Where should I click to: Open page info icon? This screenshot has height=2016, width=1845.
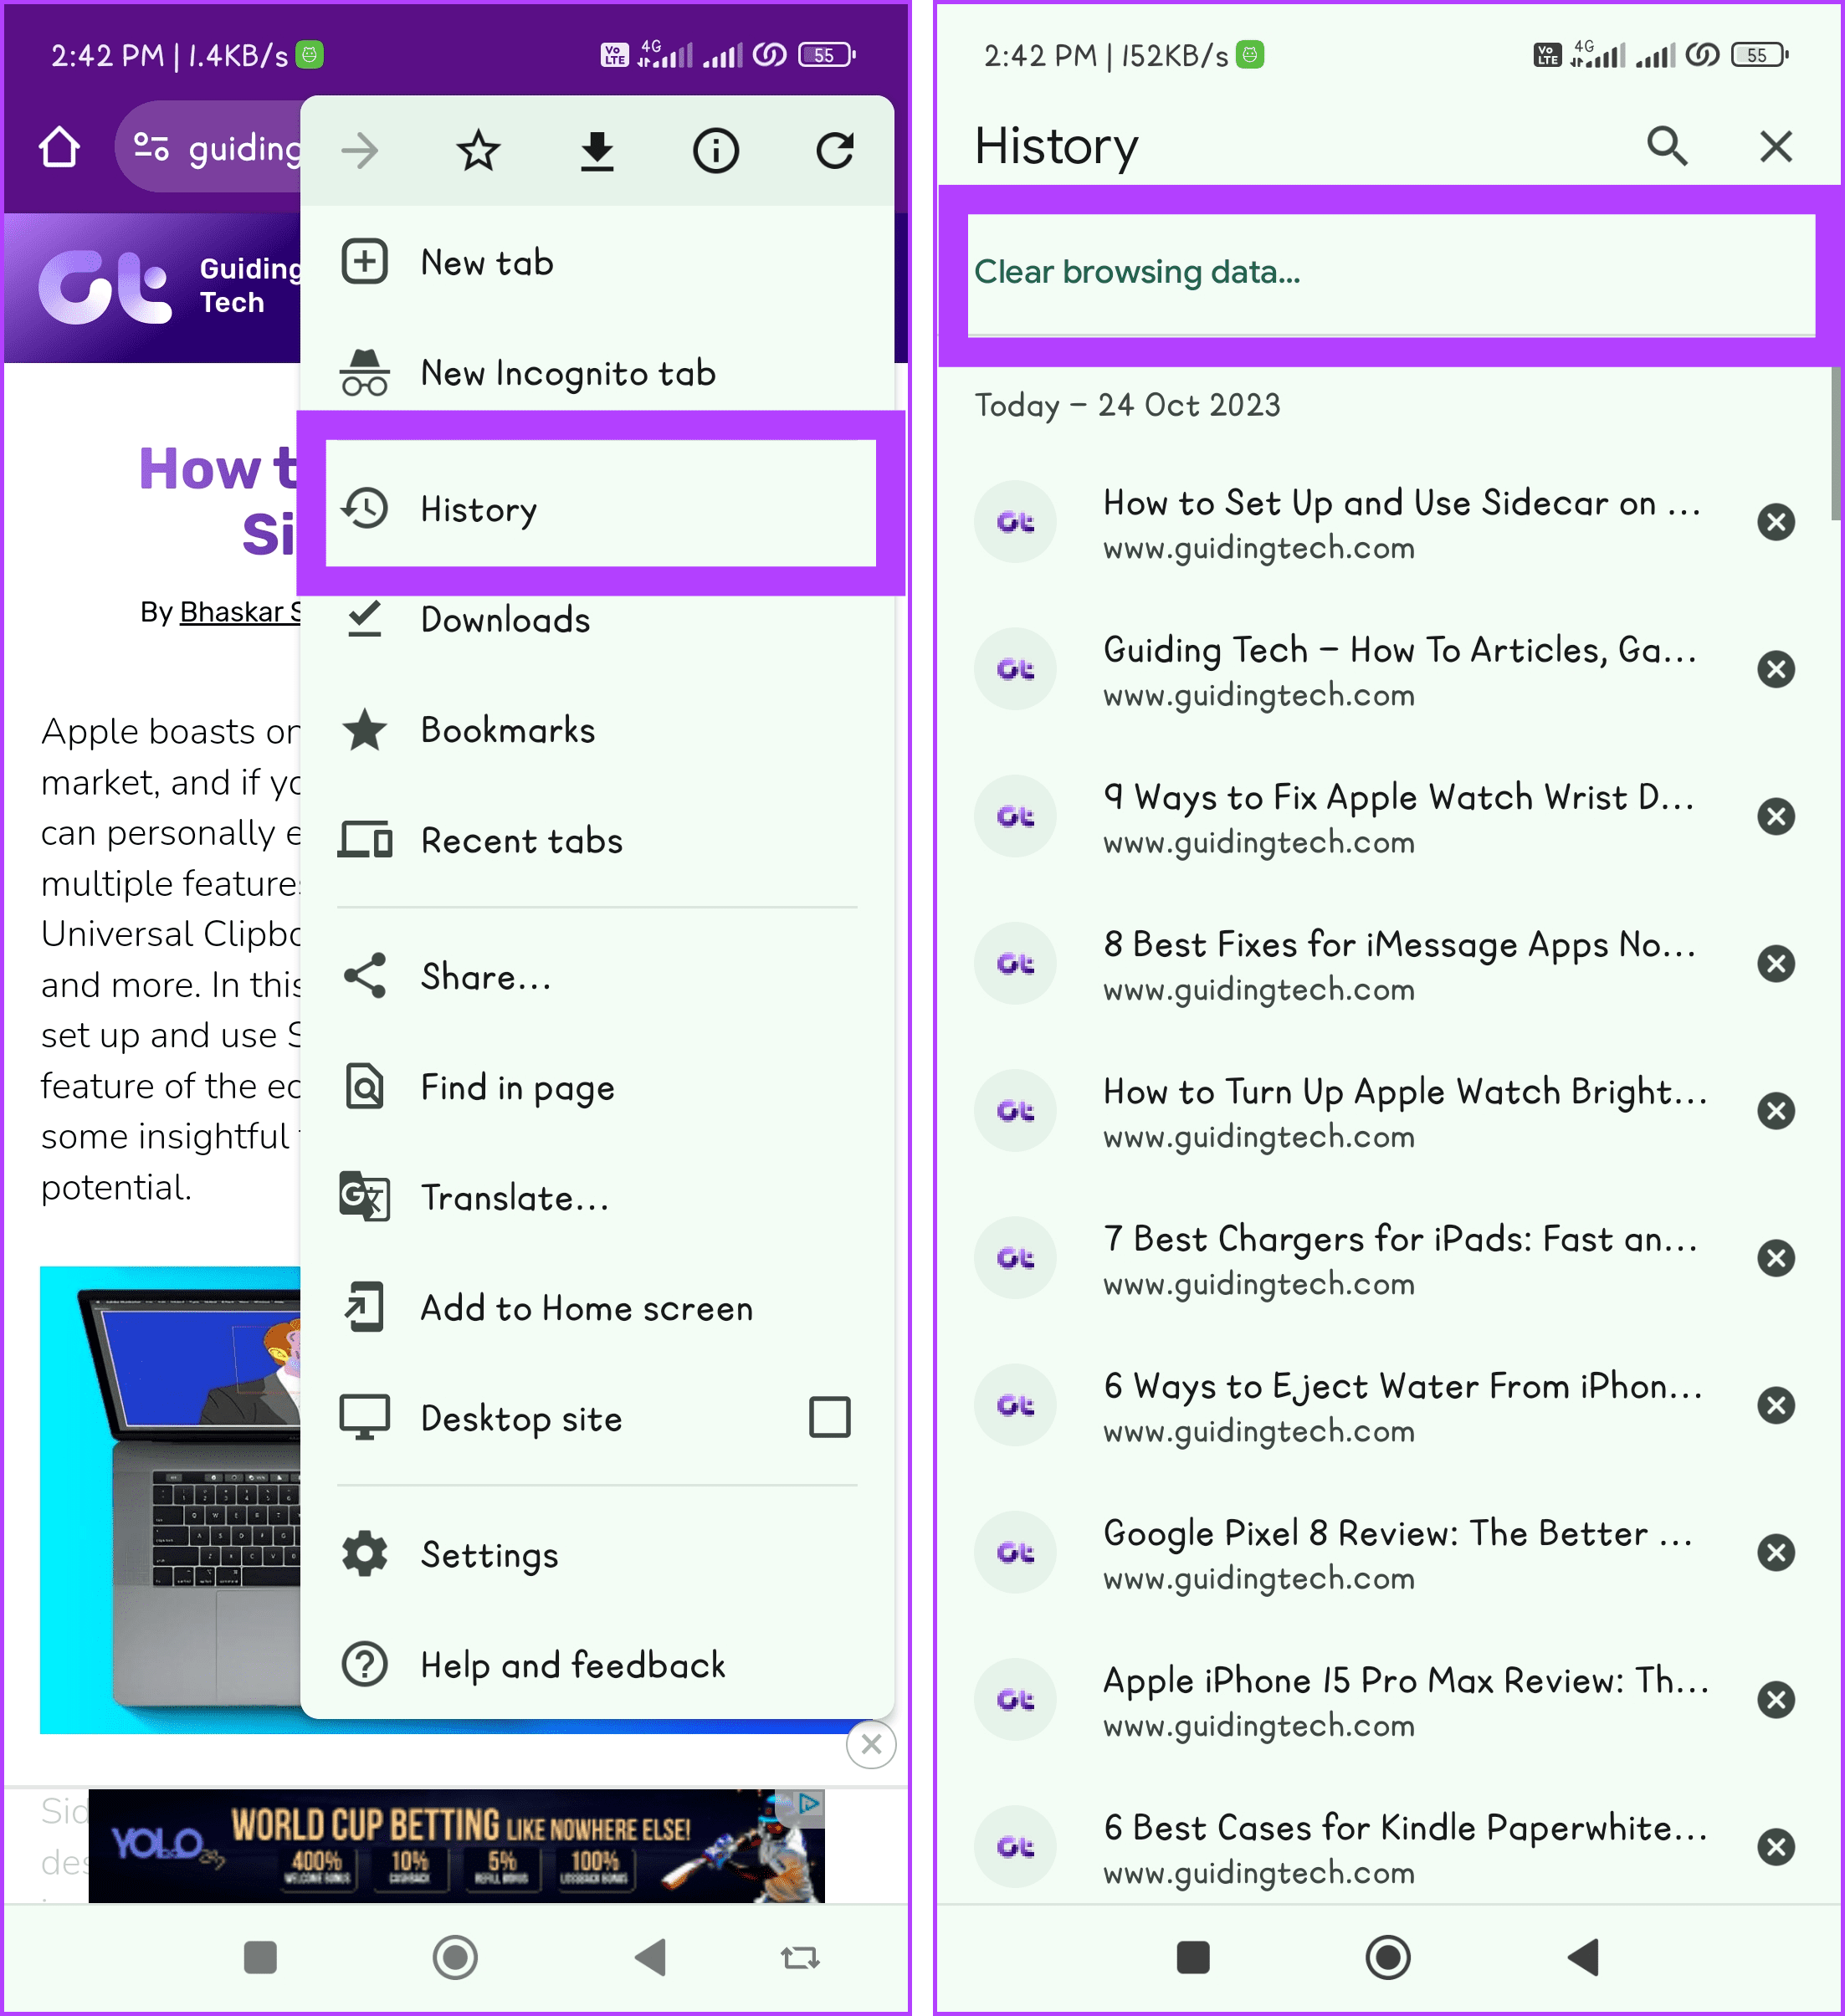(x=716, y=151)
